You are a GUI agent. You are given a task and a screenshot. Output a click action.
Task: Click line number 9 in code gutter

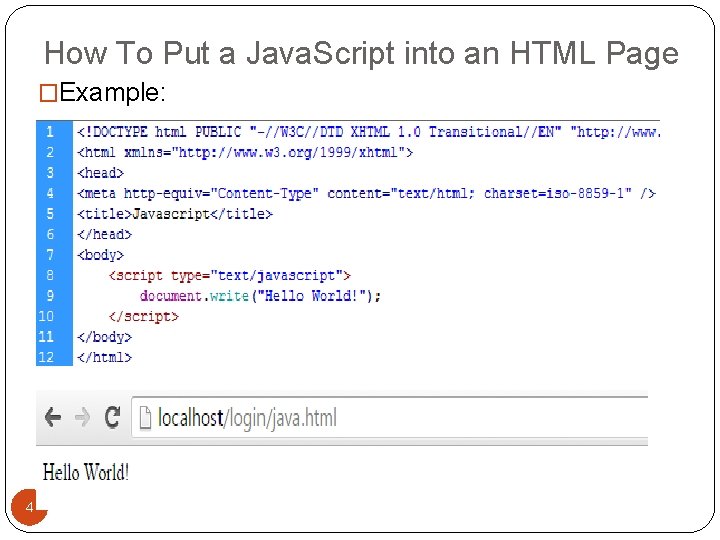point(50,295)
